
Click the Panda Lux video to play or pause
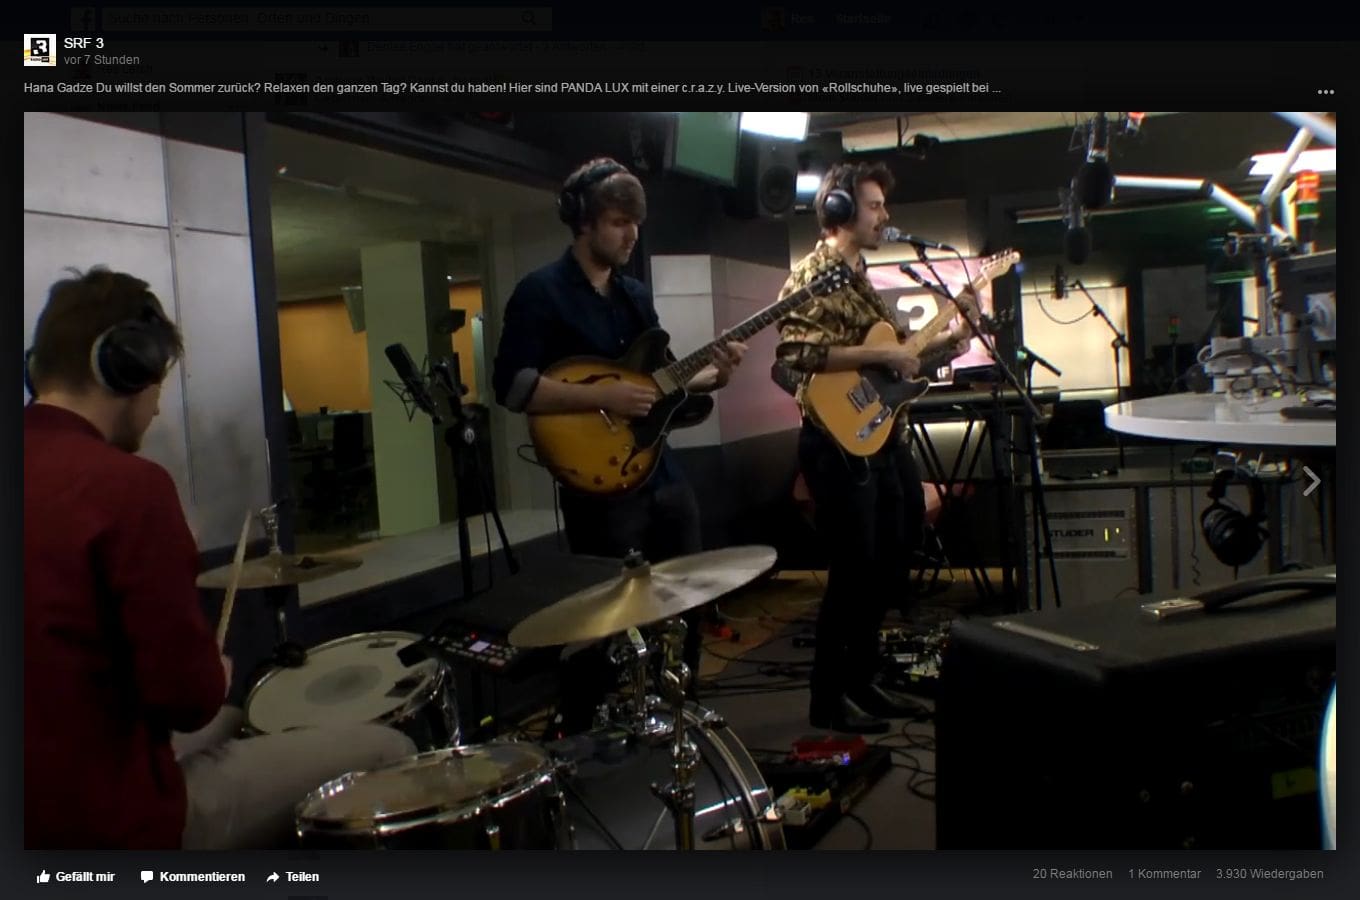pyautogui.click(x=680, y=480)
